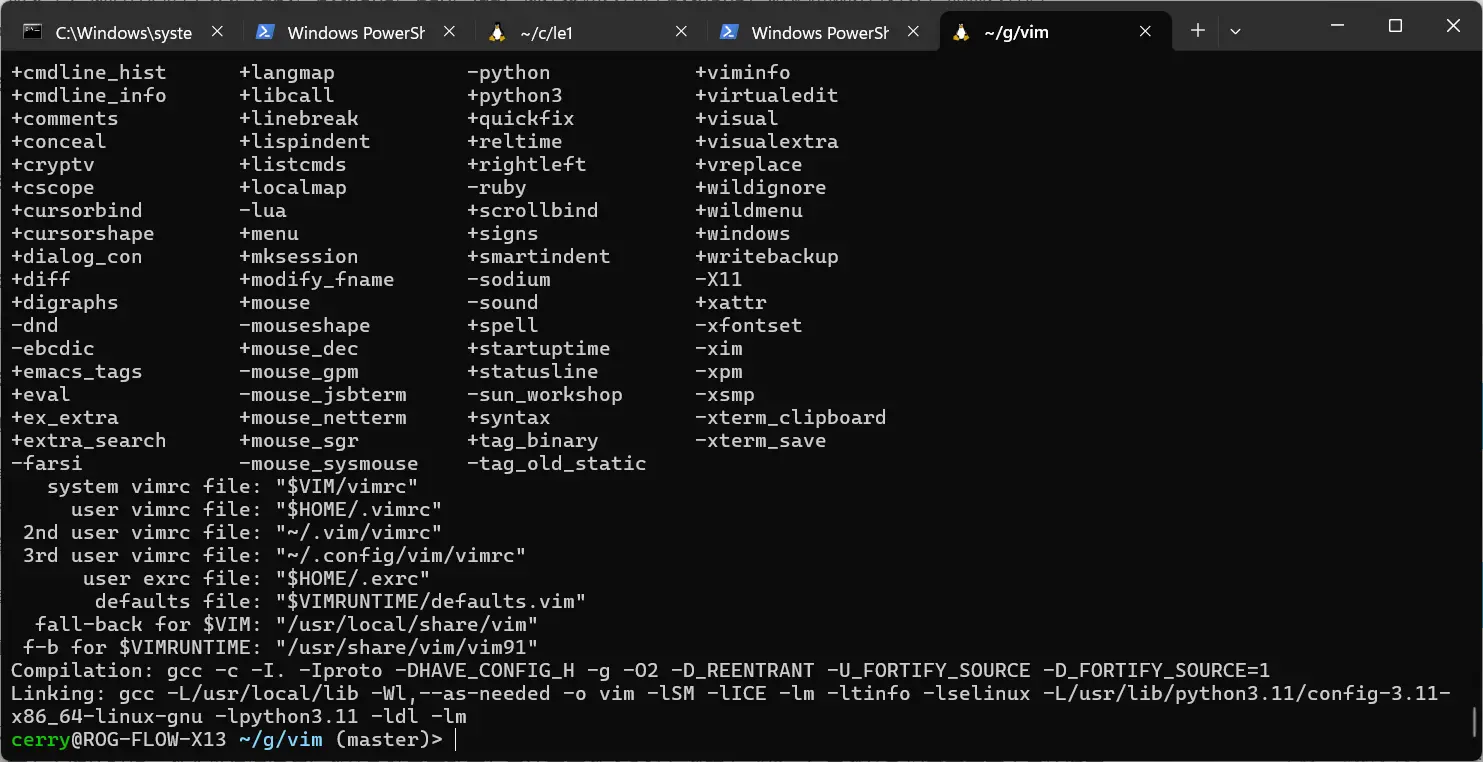This screenshot has height=762, width=1483.
Task: Close the ~/c/le1 tab
Action: (681, 32)
